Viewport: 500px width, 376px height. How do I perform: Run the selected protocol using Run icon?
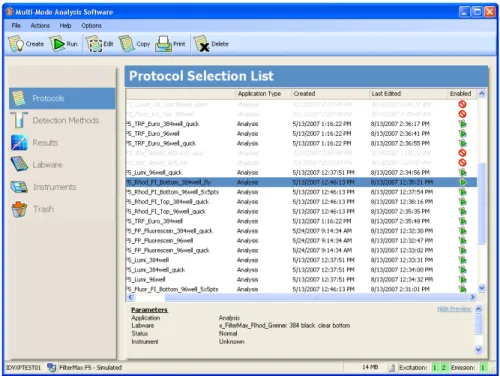(58, 44)
